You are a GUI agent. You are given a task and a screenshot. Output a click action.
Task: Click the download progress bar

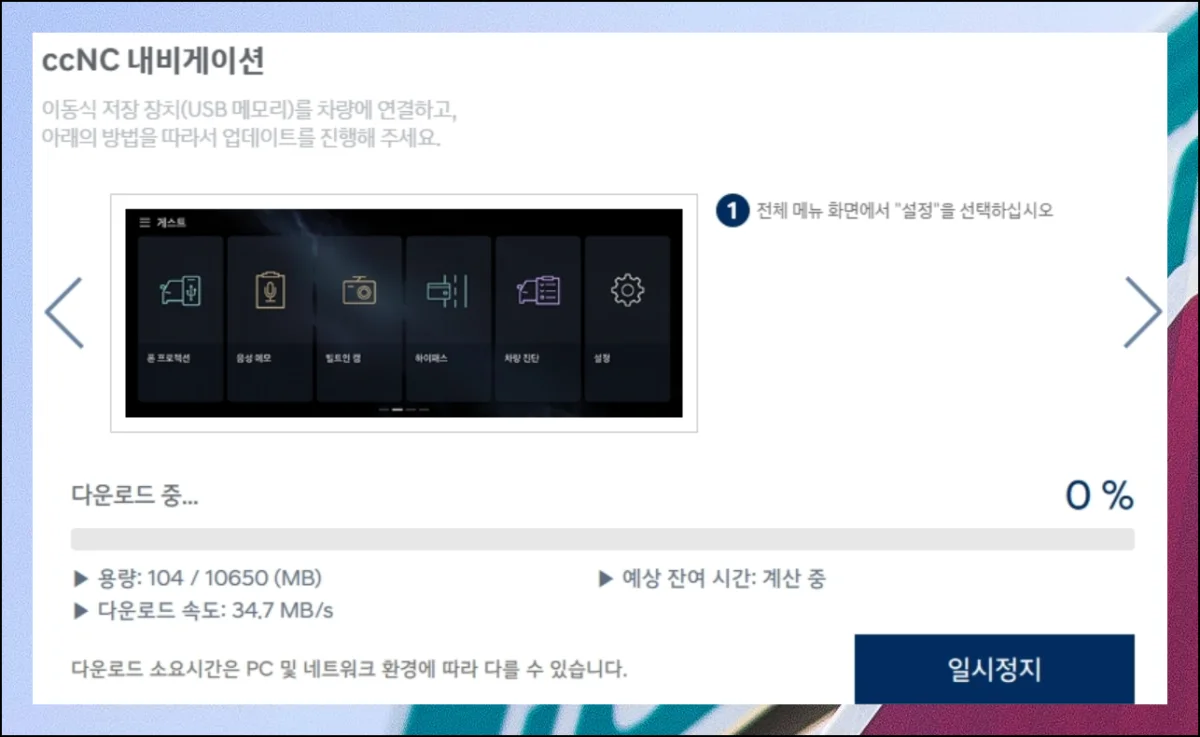click(602, 540)
